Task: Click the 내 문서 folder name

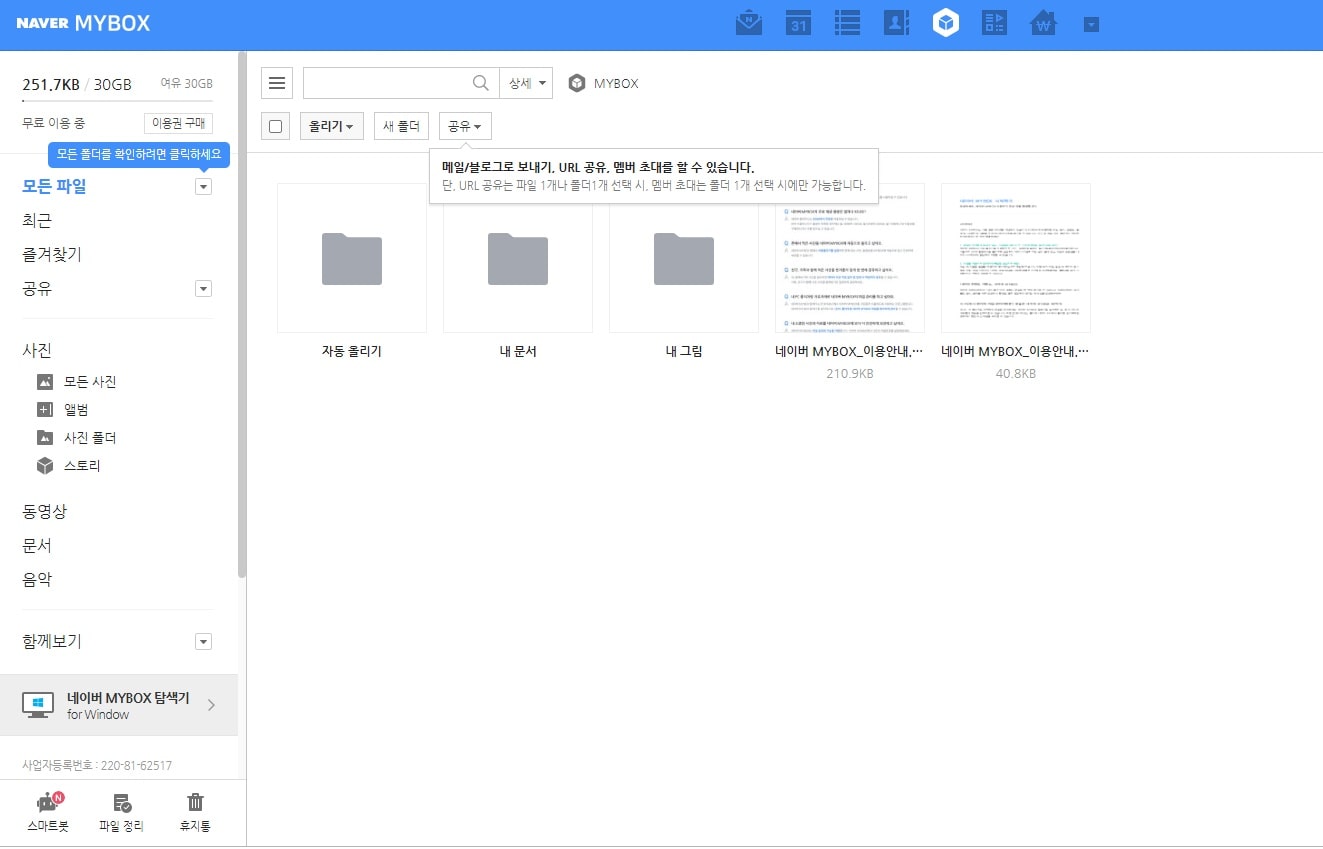Action: click(518, 351)
